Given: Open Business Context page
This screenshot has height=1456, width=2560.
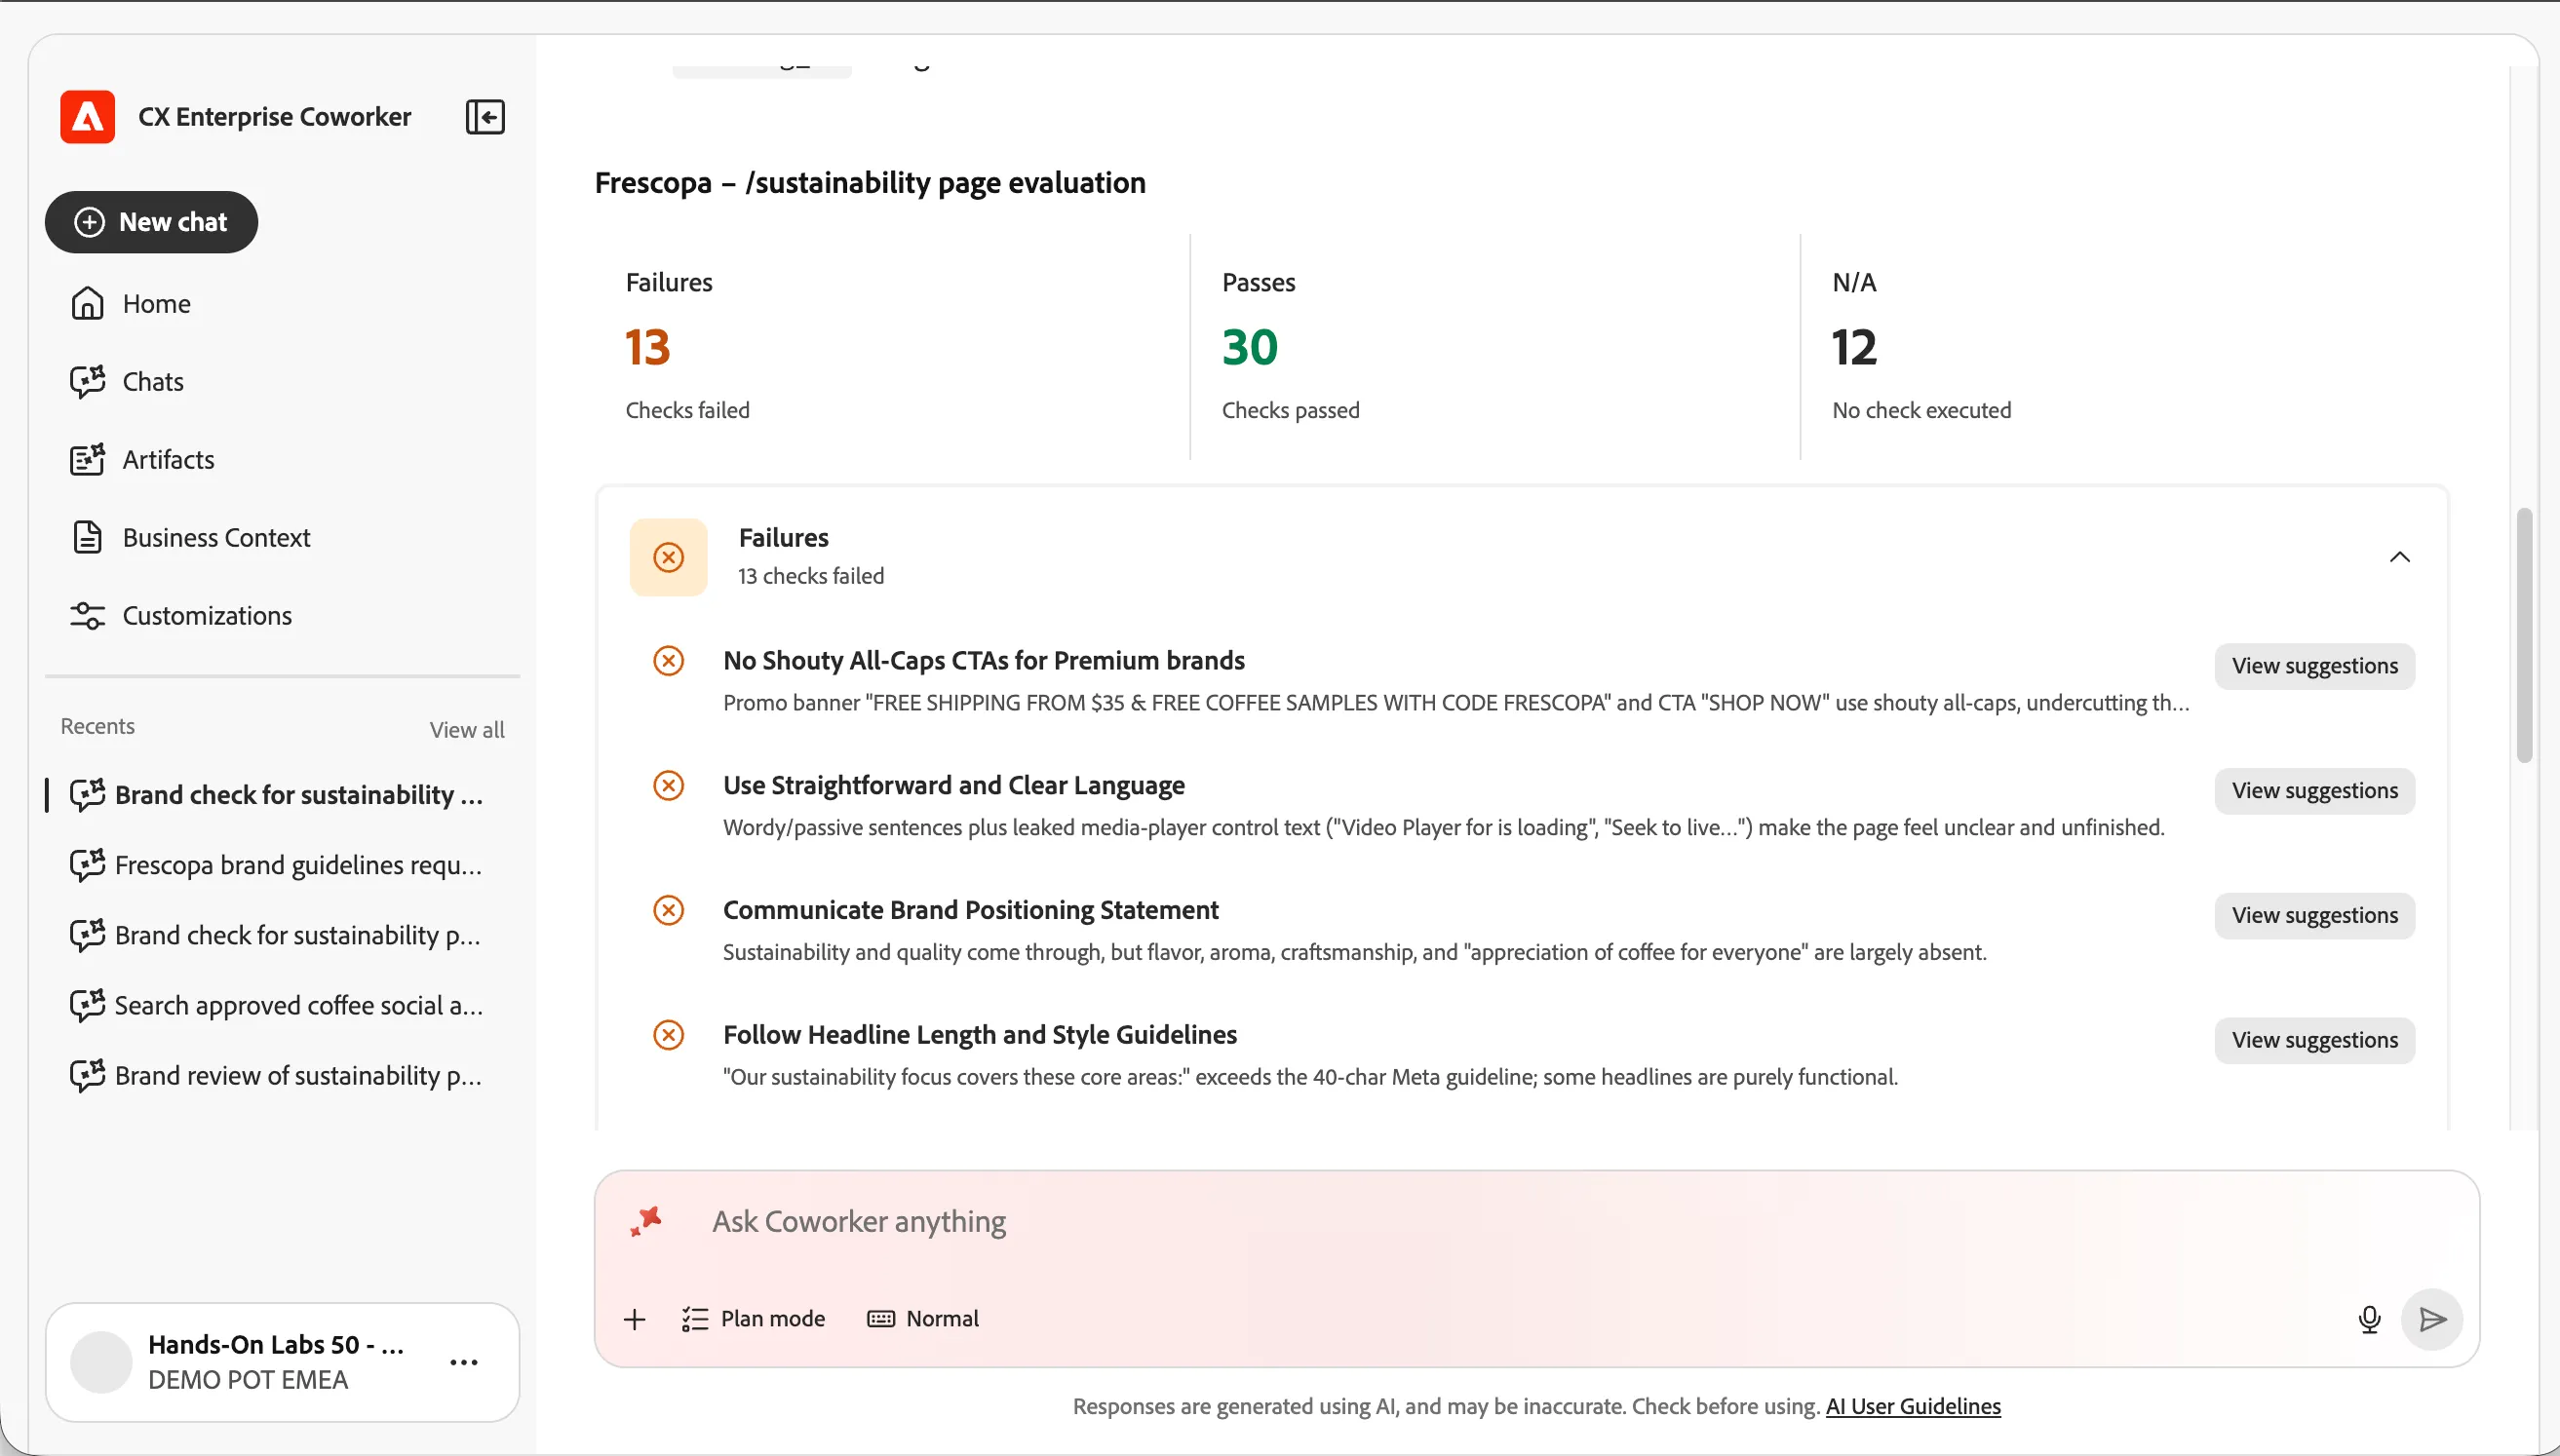Looking at the screenshot, I should tap(190, 538).
